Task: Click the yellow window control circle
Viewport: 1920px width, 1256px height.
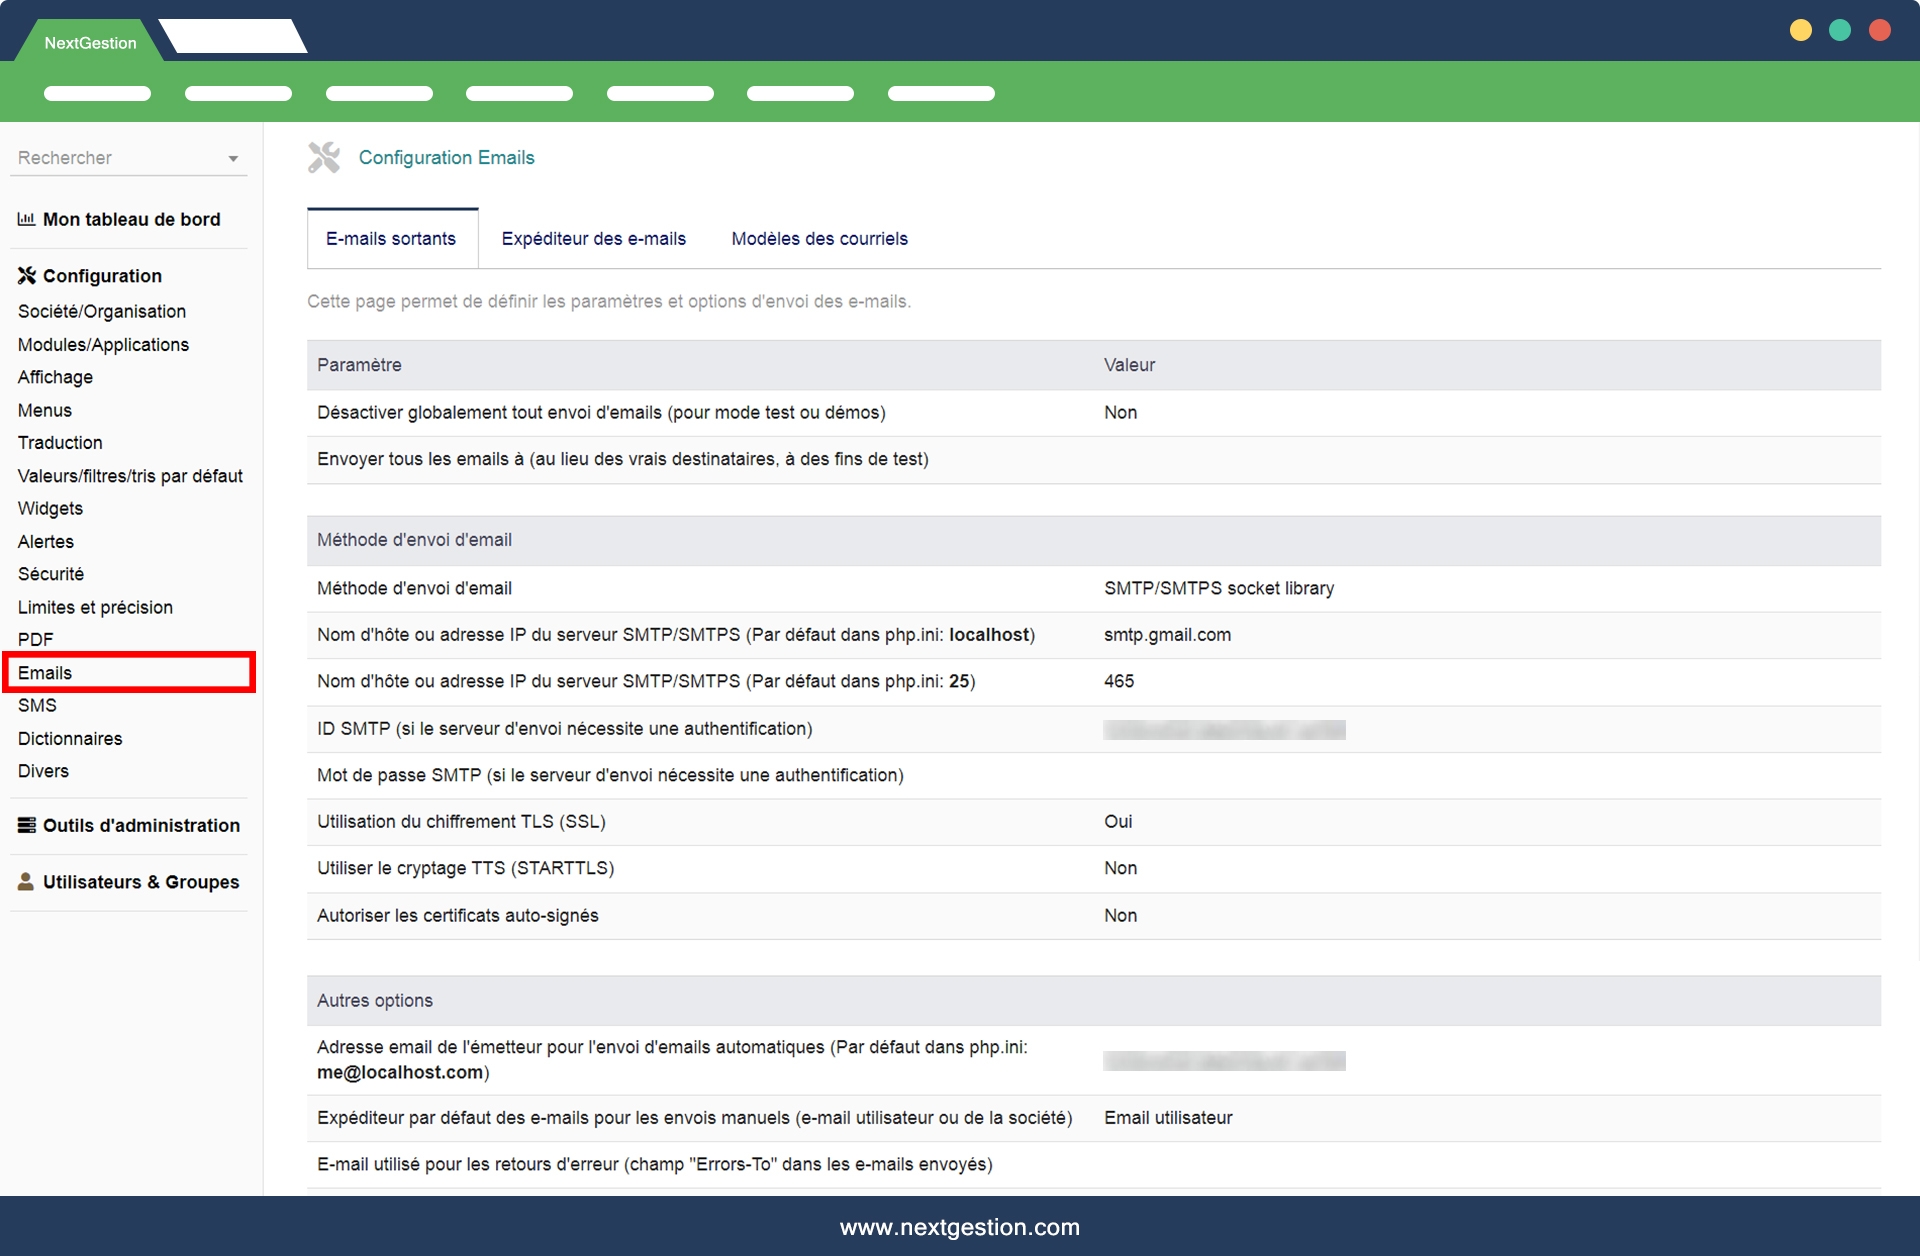Action: (x=1800, y=31)
